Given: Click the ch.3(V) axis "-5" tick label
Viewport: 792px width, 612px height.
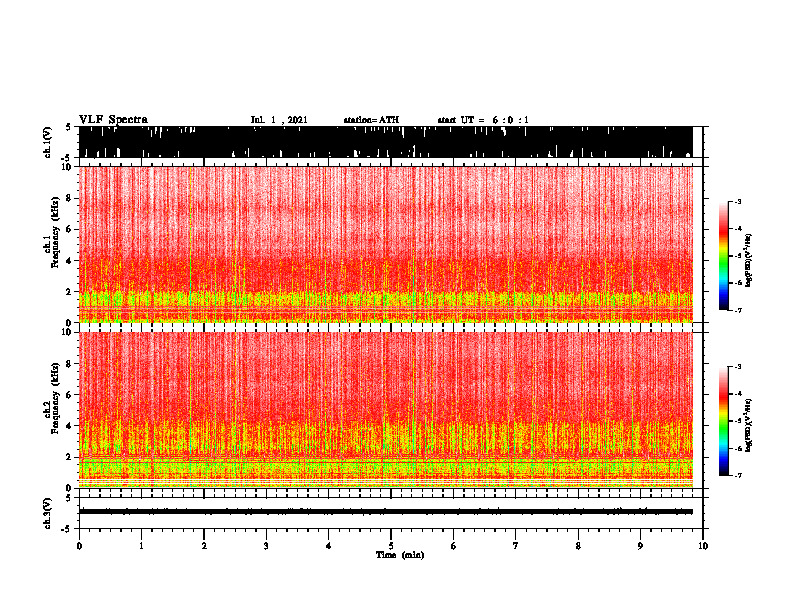Looking at the screenshot, I should point(68,529).
